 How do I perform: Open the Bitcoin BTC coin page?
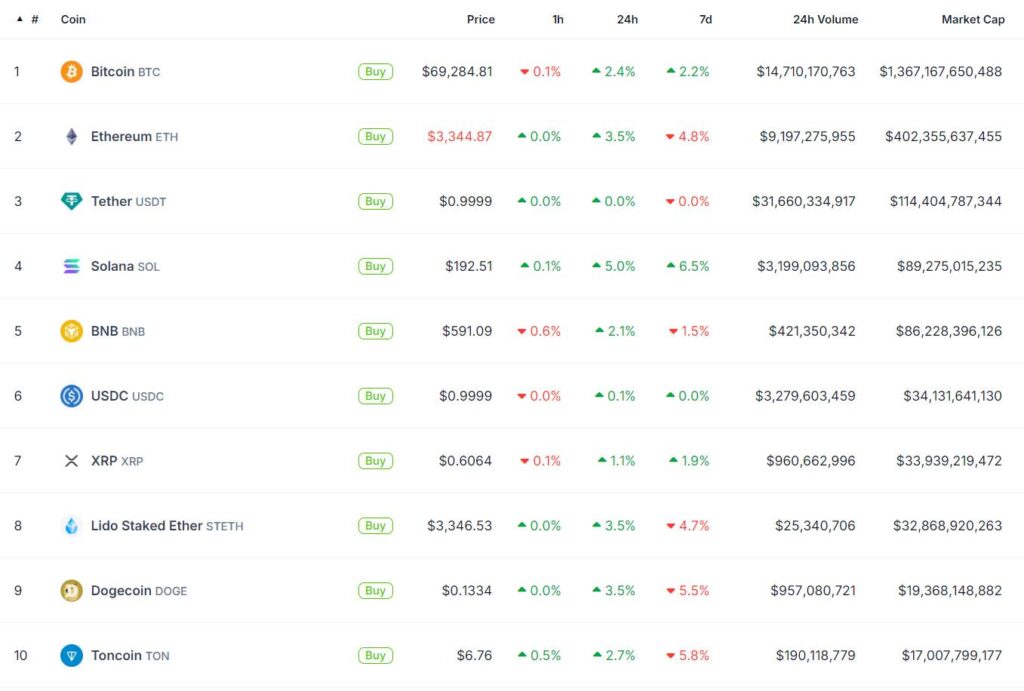tap(125, 71)
